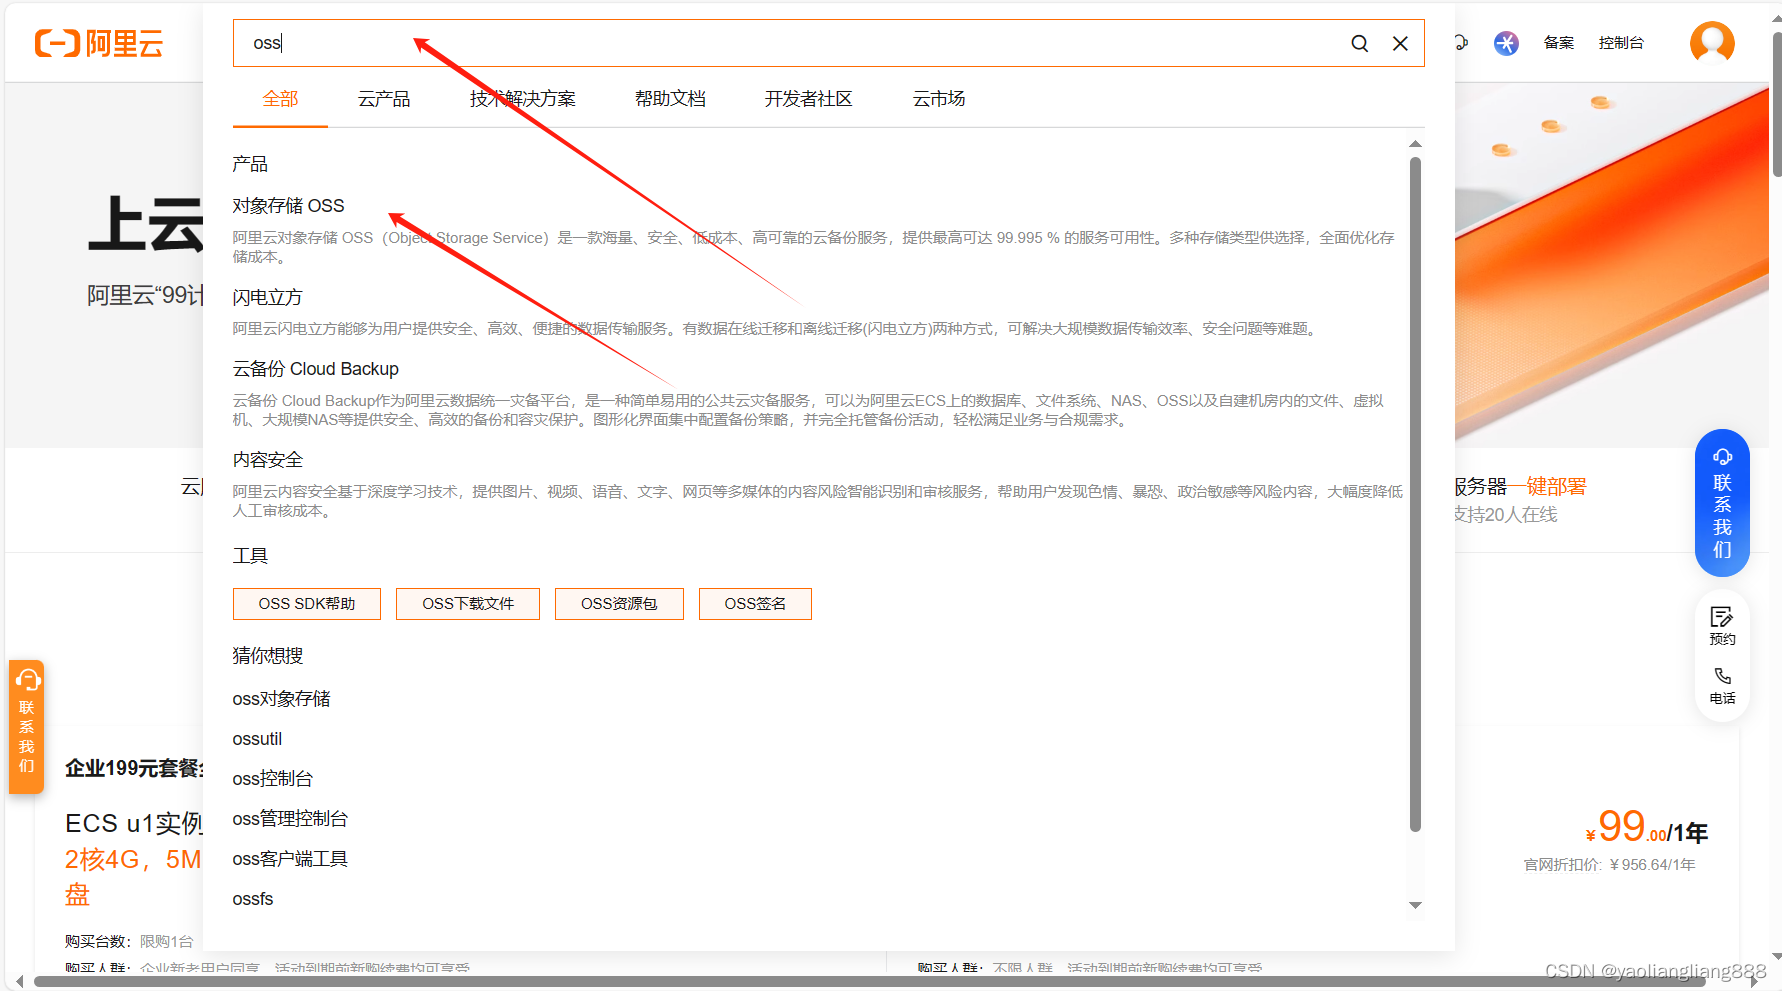This screenshot has width=1782, height=991.
Task: Click the OSS资源包 button
Action: click(619, 604)
